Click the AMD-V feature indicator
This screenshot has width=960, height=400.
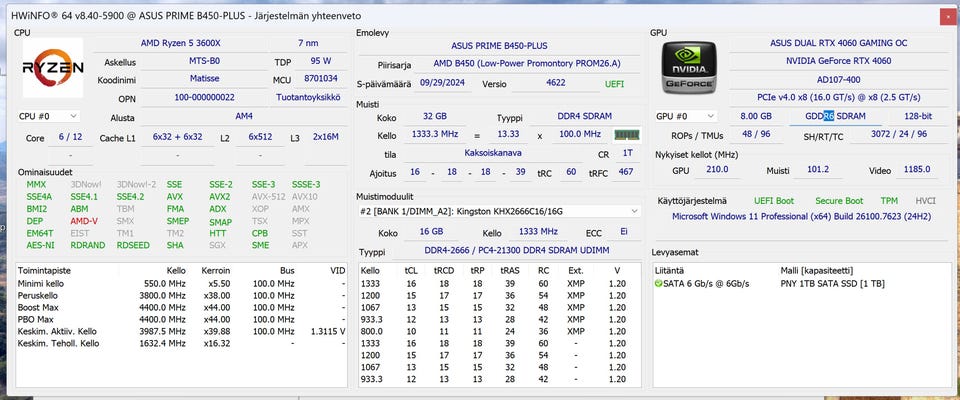point(84,221)
